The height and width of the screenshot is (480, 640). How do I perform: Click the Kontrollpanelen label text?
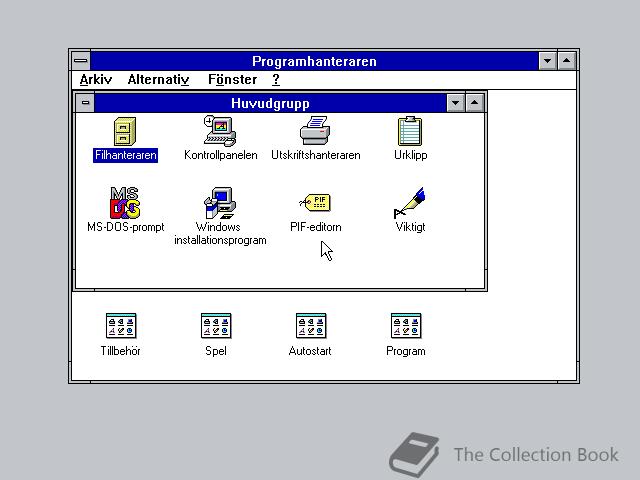220,155
